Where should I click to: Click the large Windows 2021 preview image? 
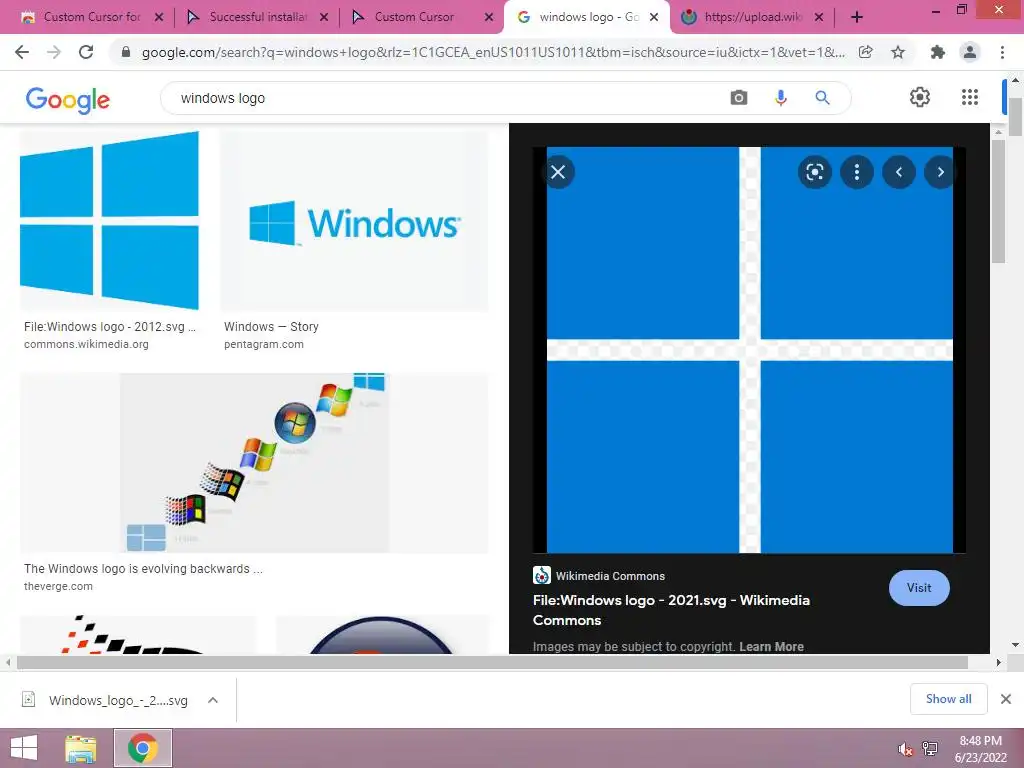(749, 349)
